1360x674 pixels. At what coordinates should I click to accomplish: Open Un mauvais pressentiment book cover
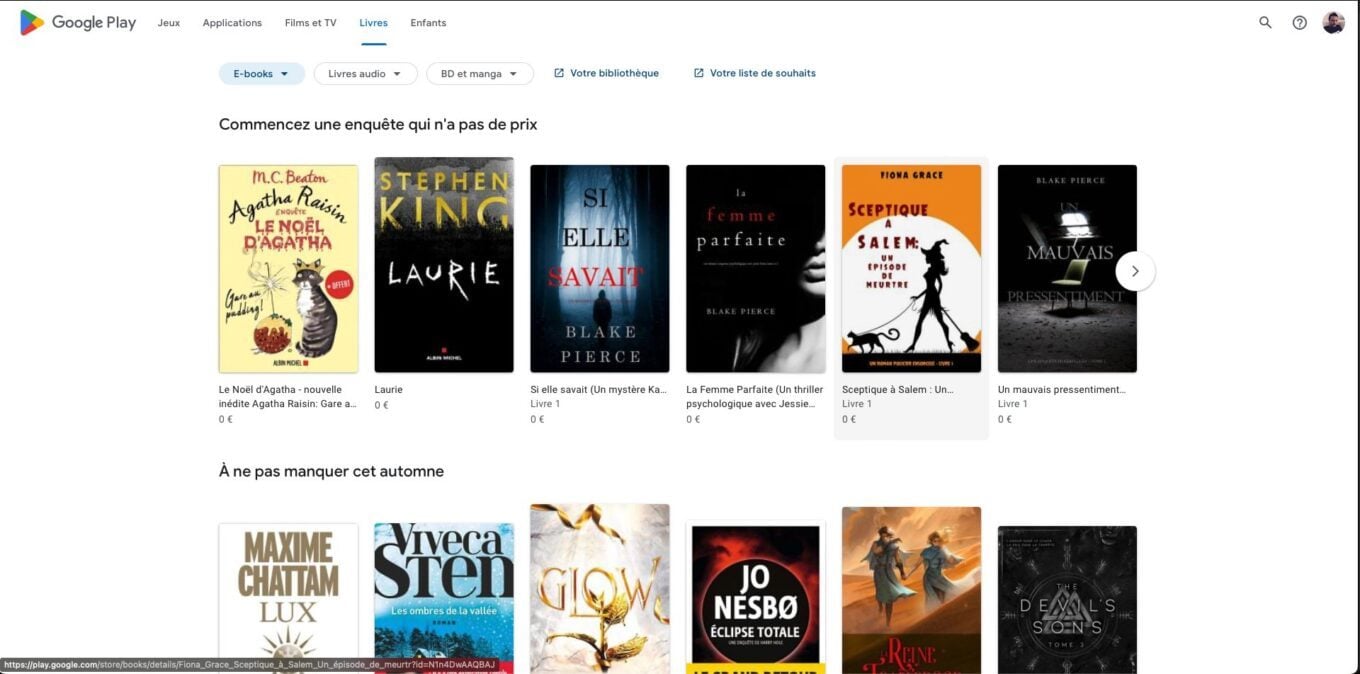[1067, 269]
